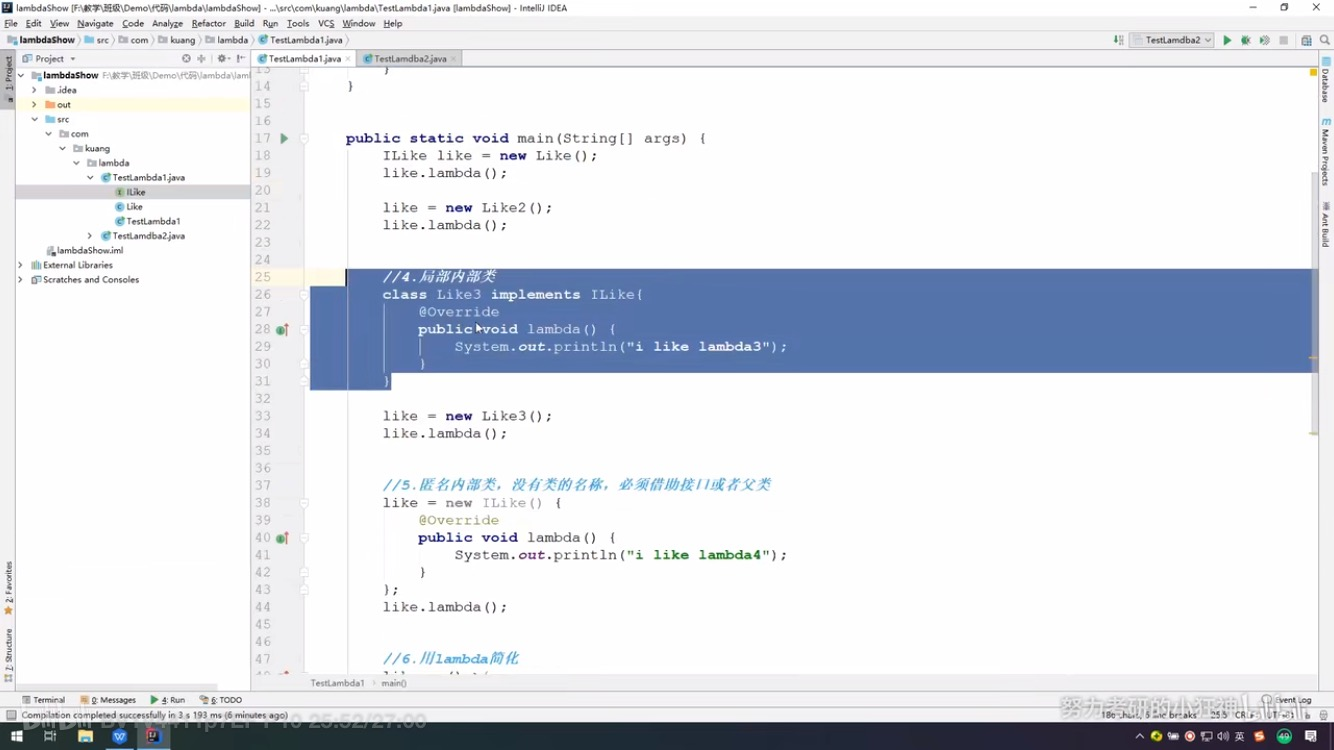This screenshot has width=1334, height=750.
Task: Open the Ant Build tool window
Action: tap(1326, 223)
